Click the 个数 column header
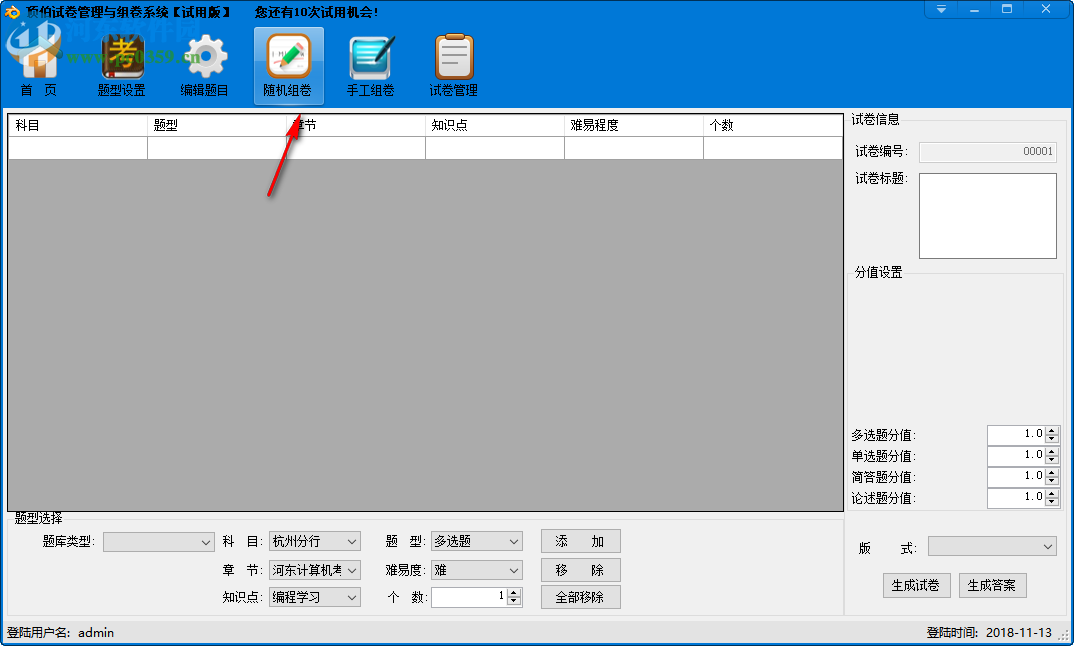1074x646 pixels. point(773,125)
